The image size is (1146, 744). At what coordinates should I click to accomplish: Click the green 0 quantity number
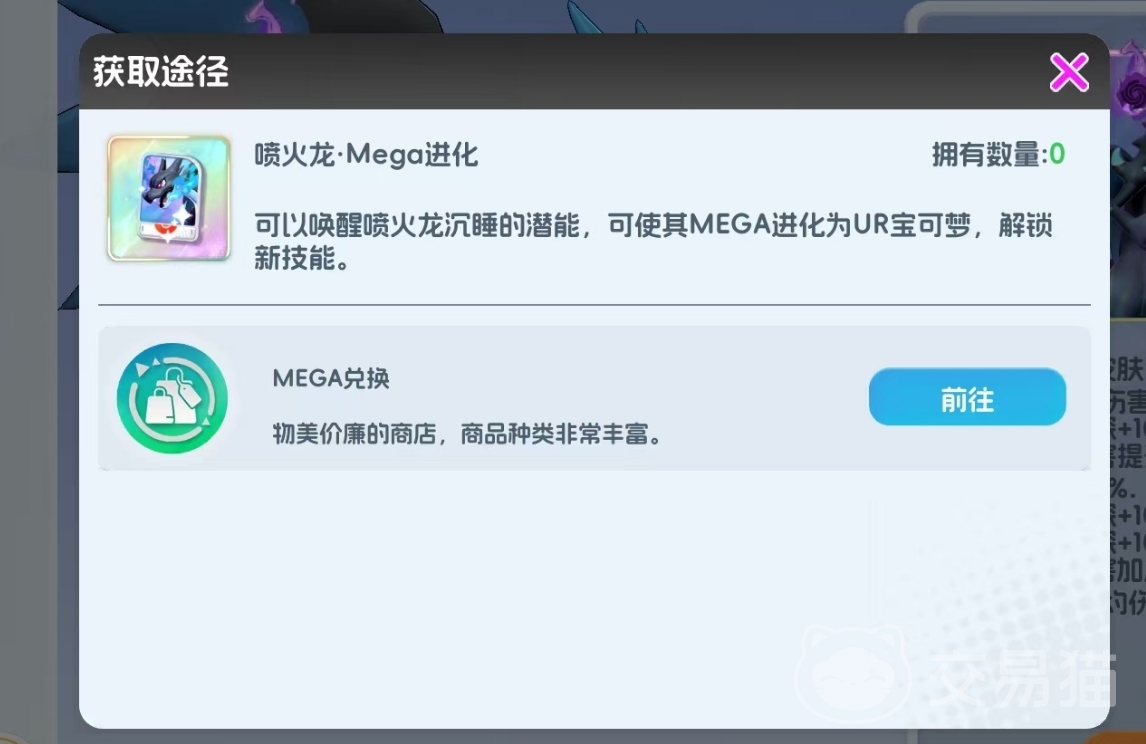1057,154
